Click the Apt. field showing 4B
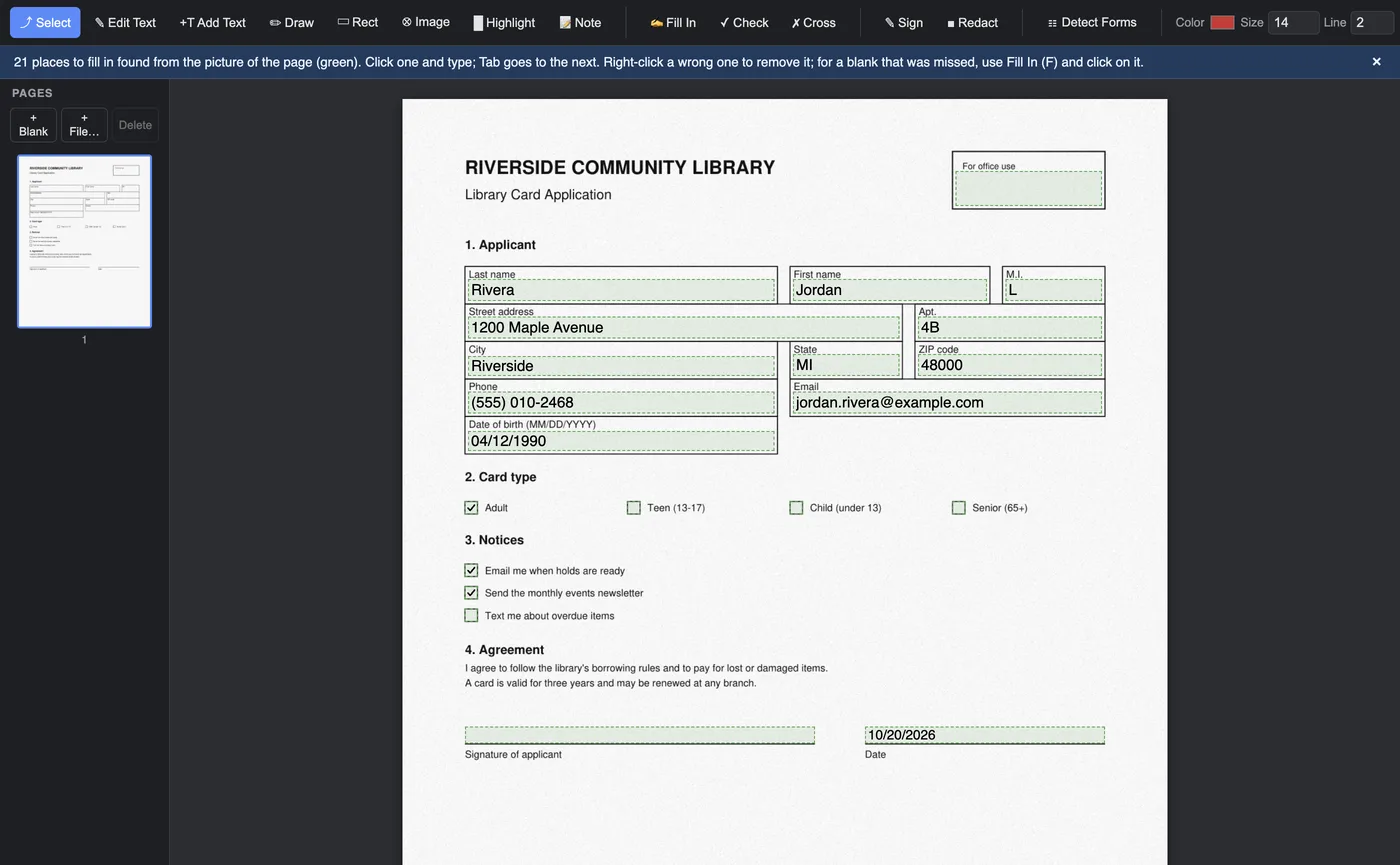This screenshot has height=865, width=1400. 1010,328
